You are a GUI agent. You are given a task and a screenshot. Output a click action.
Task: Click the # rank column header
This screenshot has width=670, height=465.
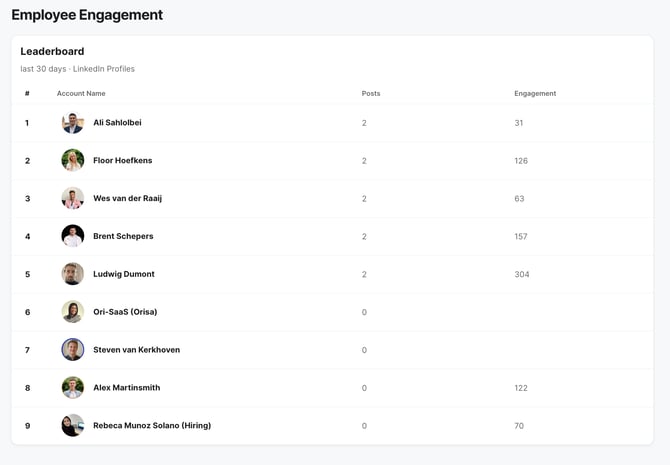pos(27,93)
